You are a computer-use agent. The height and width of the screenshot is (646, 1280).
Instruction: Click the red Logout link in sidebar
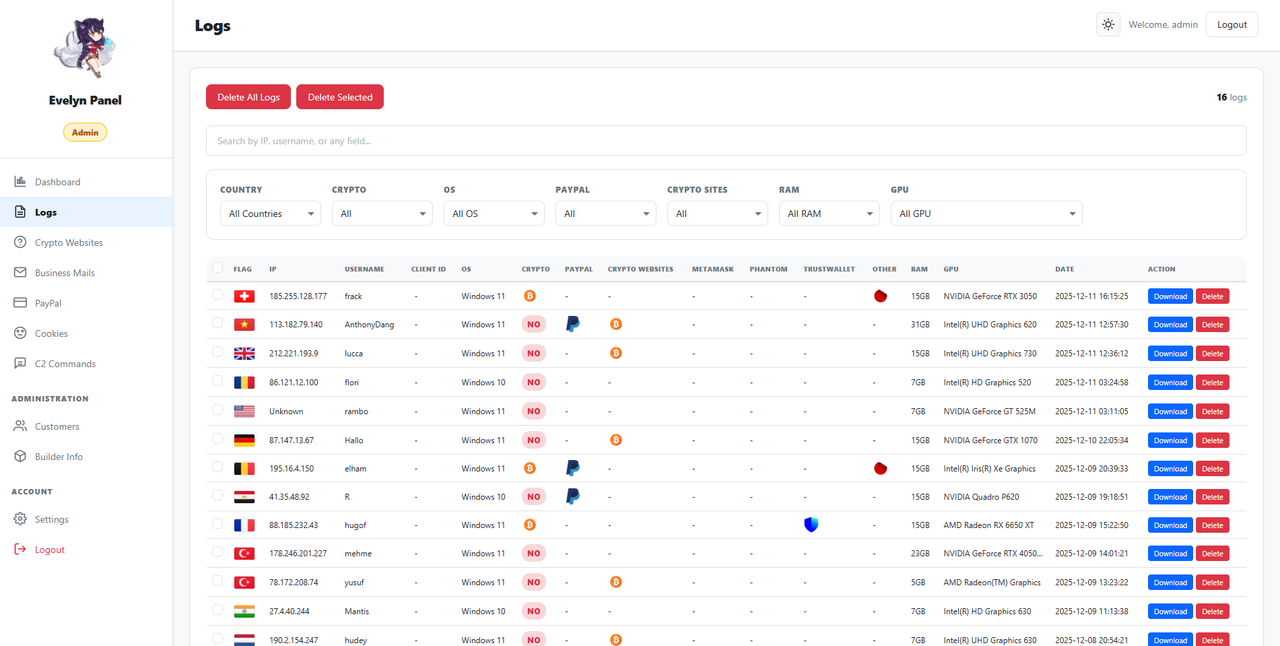point(86,549)
